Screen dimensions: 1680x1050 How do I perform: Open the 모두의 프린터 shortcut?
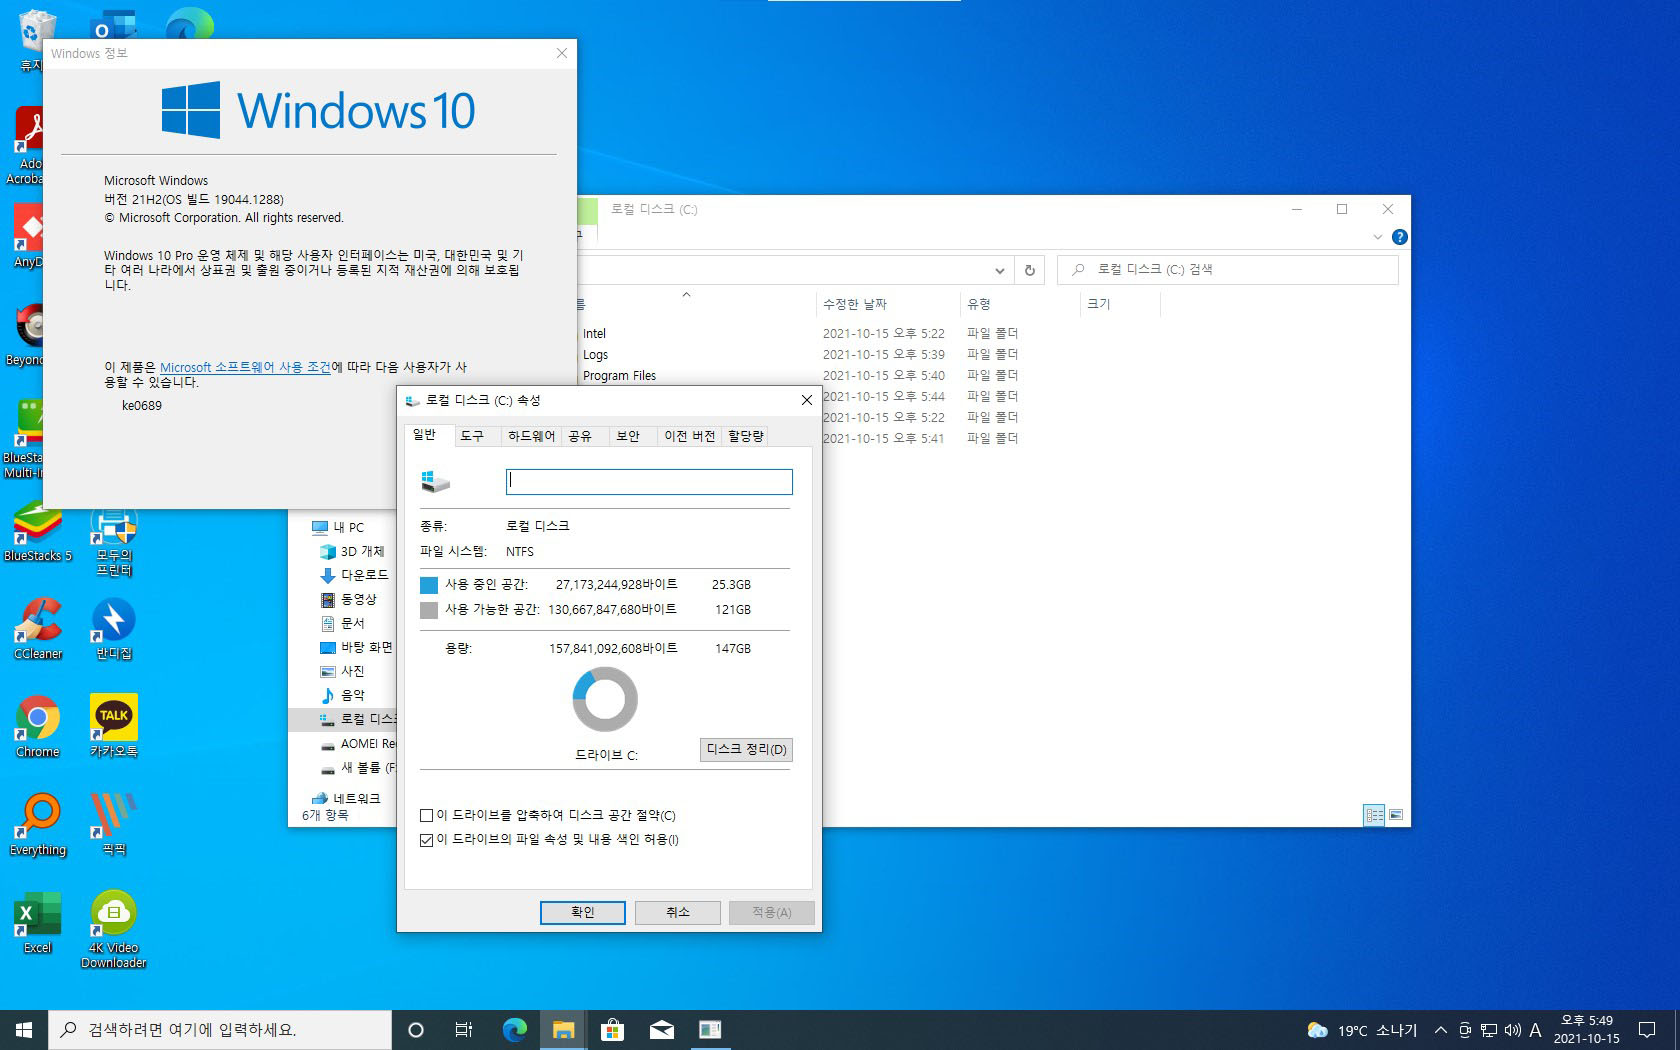pos(114,542)
